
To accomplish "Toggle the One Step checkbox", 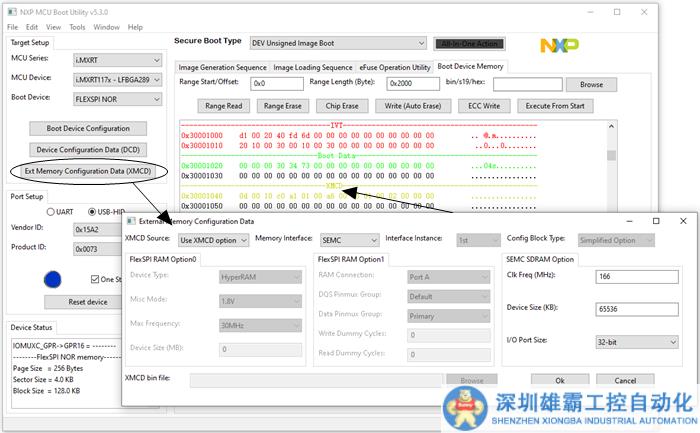I will pyautogui.click(x=97, y=280).
